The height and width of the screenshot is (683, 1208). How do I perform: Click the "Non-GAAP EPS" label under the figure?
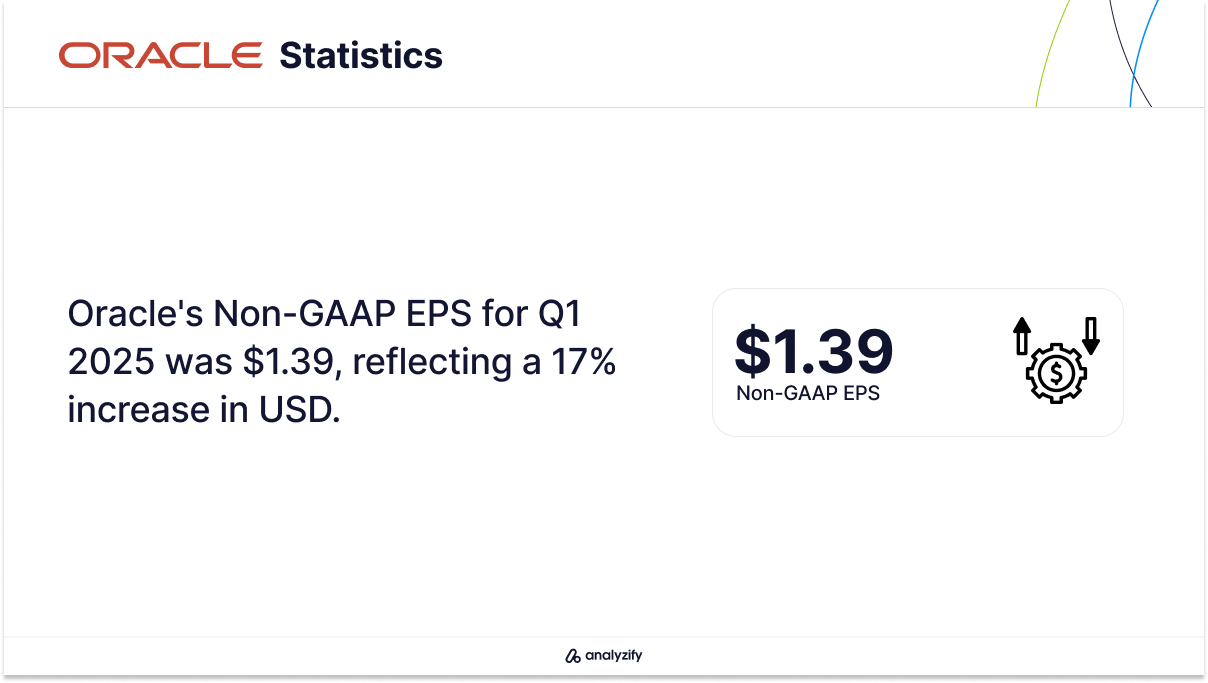coord(808,393)
